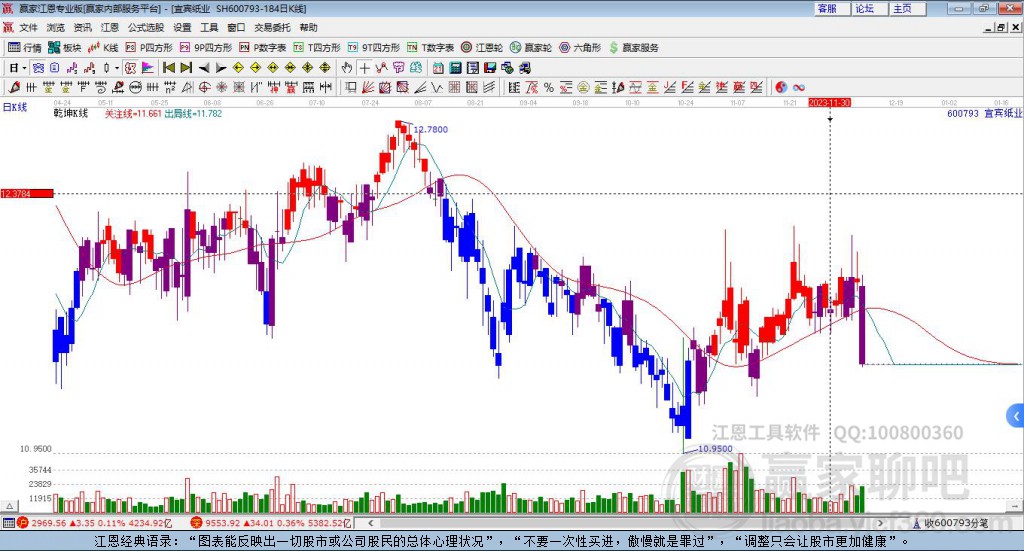Open the 赢家轮 wheel tool

click(x=530, y=48)
